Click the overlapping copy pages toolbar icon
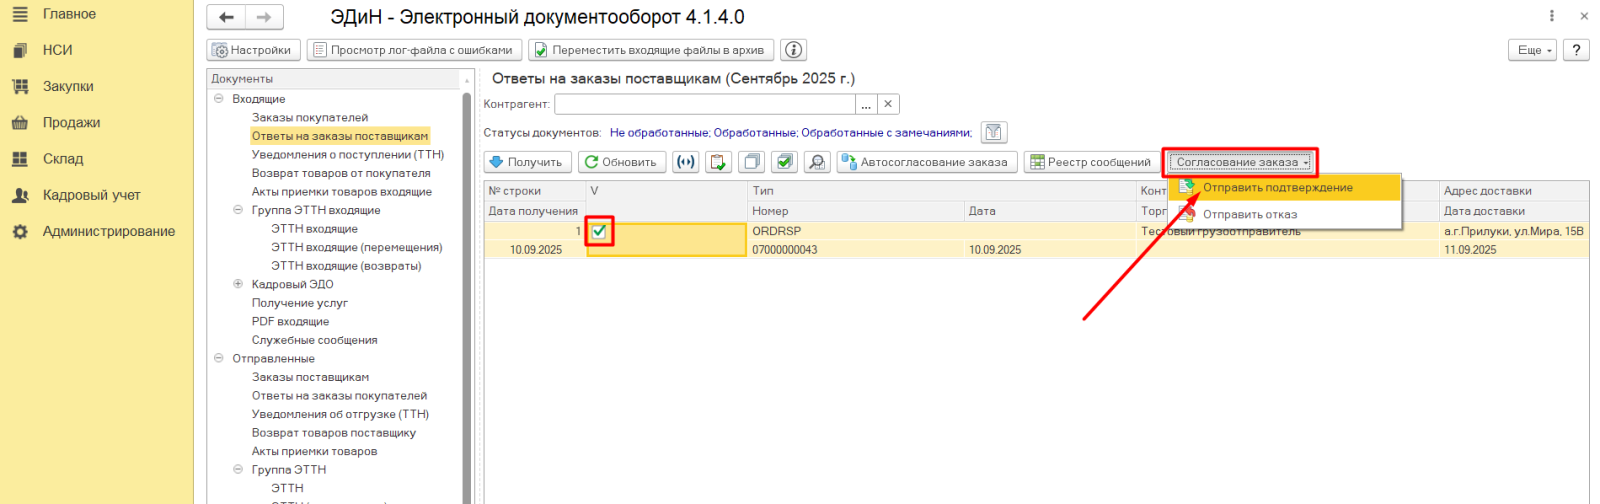The height and width of the screenshot is (504, 1600). [x=751, y=162]
